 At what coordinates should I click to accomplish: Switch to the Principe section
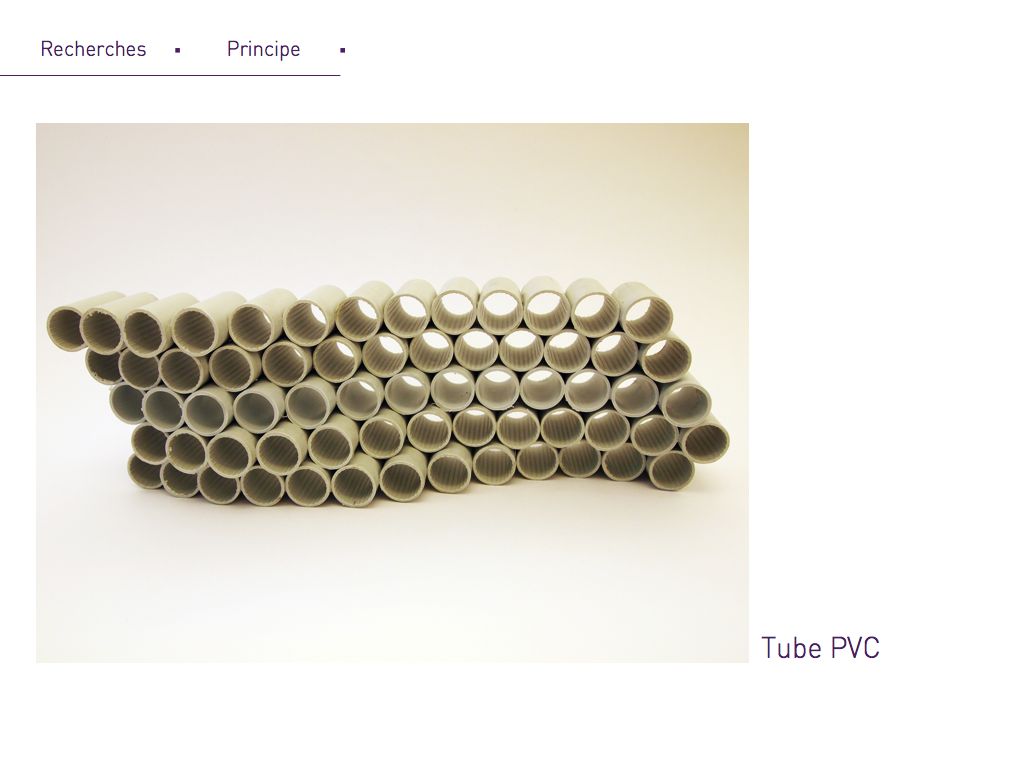click(263, 49)
